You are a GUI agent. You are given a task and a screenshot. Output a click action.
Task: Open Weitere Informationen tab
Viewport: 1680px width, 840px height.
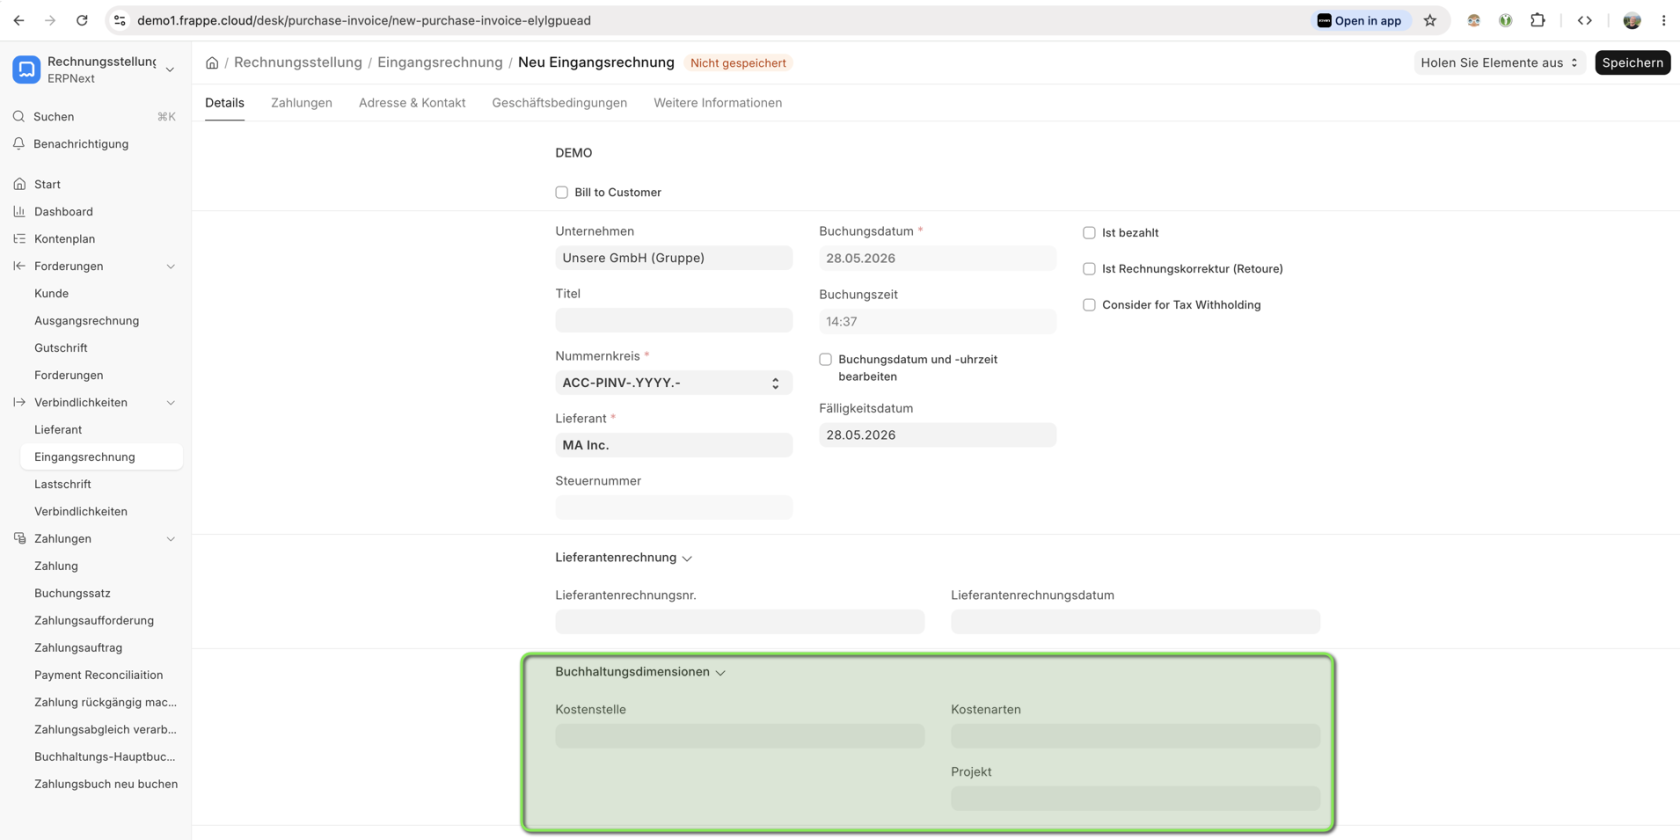[x=718, y=103]
